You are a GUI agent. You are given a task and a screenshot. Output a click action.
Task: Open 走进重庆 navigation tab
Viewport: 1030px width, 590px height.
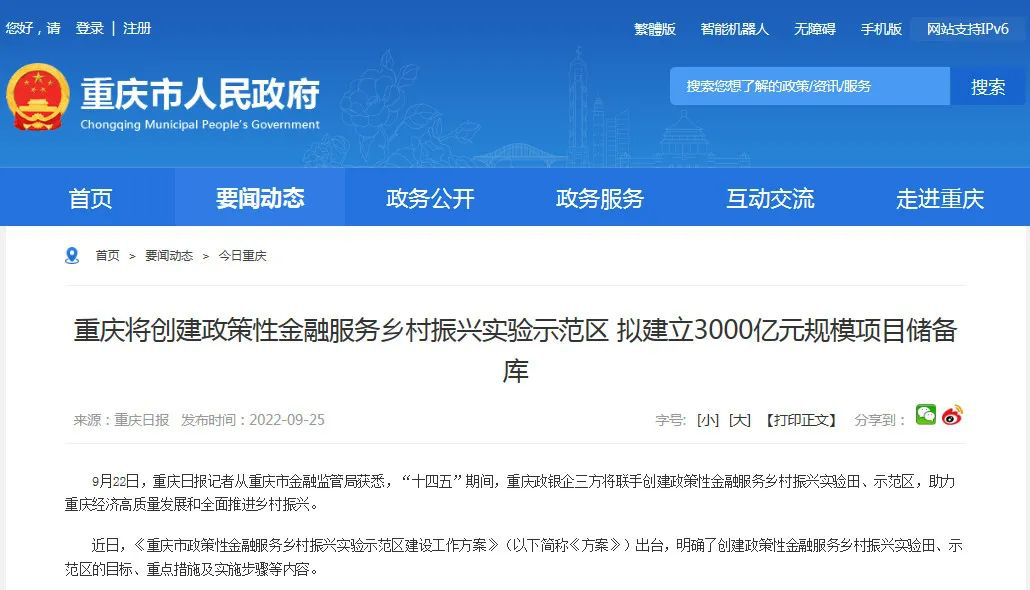pos(940,198)
